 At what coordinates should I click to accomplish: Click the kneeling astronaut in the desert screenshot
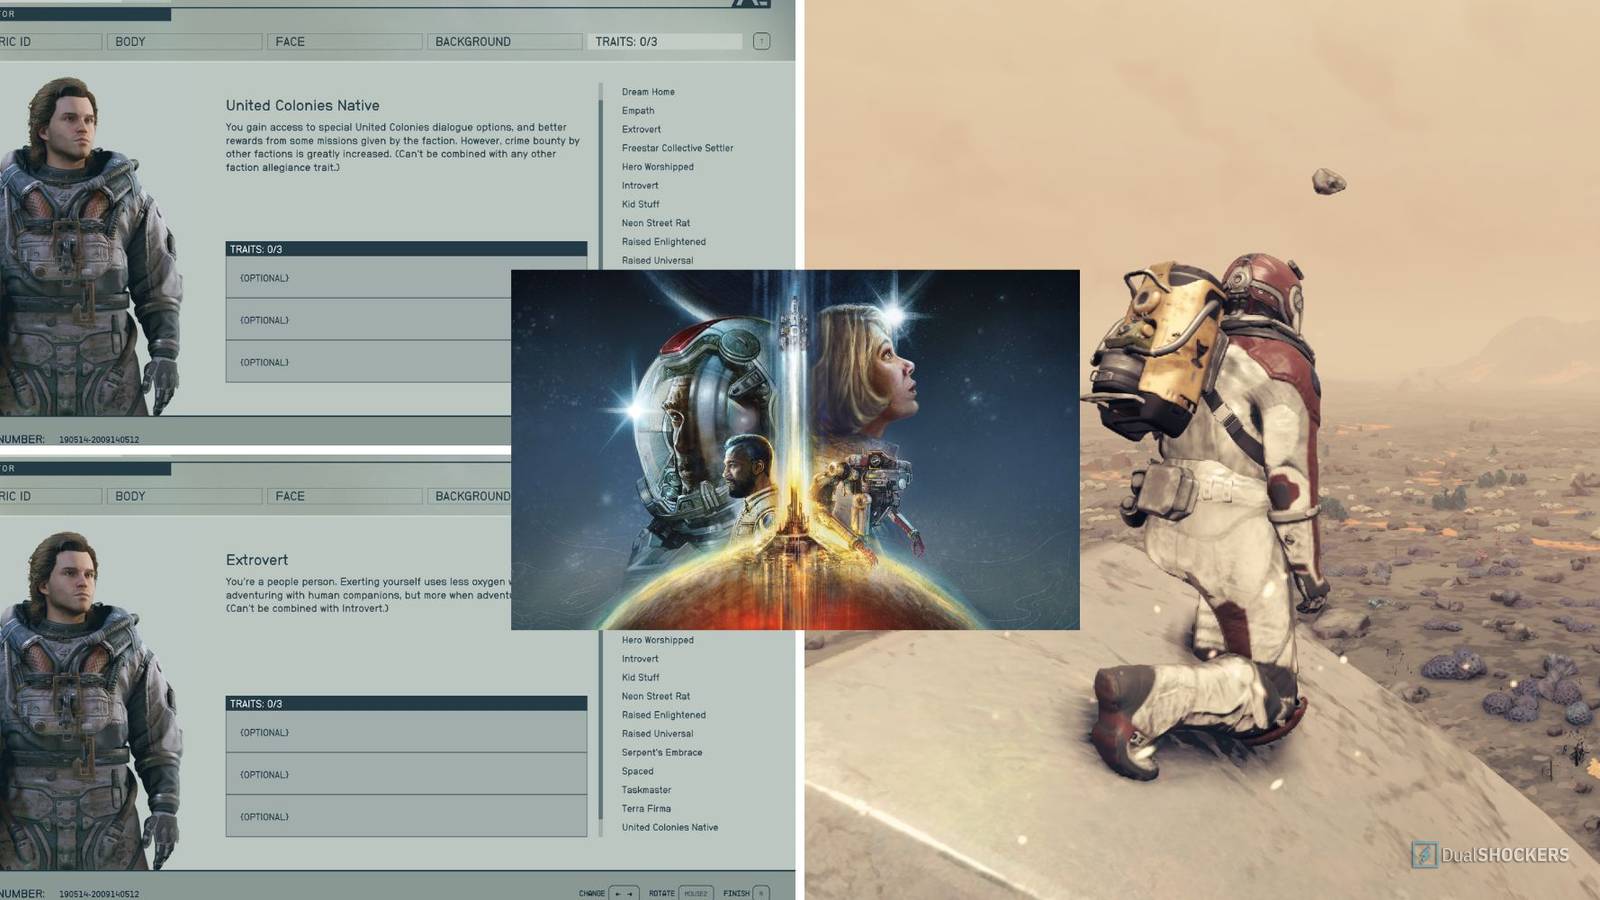click(1200, 500)
